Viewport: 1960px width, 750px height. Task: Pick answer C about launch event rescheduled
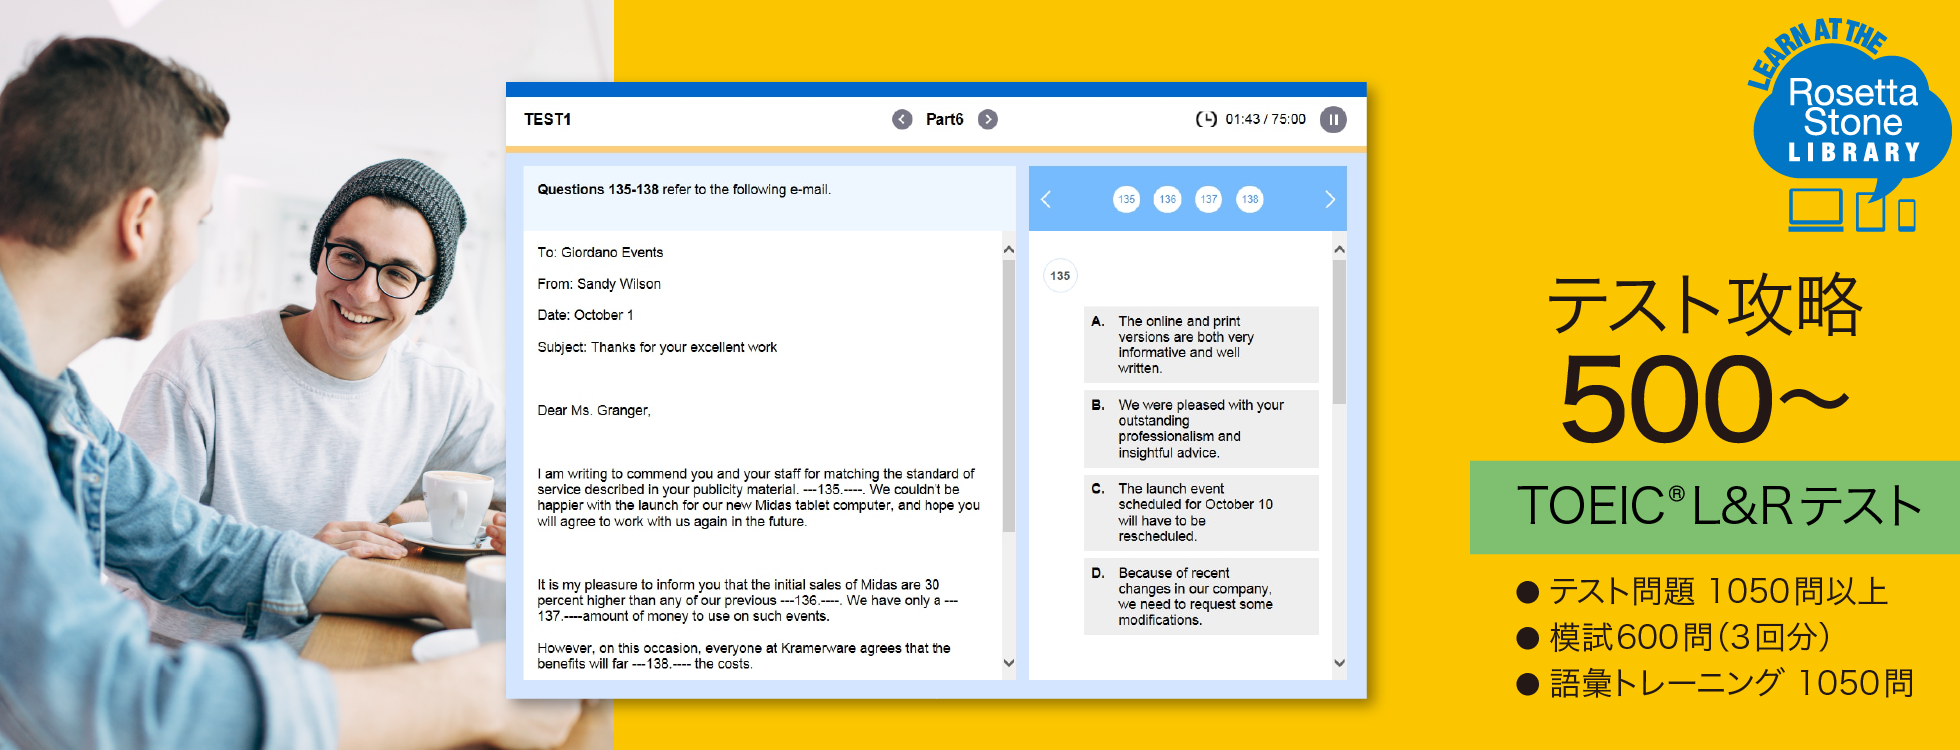pyautogui.click(x=1200, y=512)
